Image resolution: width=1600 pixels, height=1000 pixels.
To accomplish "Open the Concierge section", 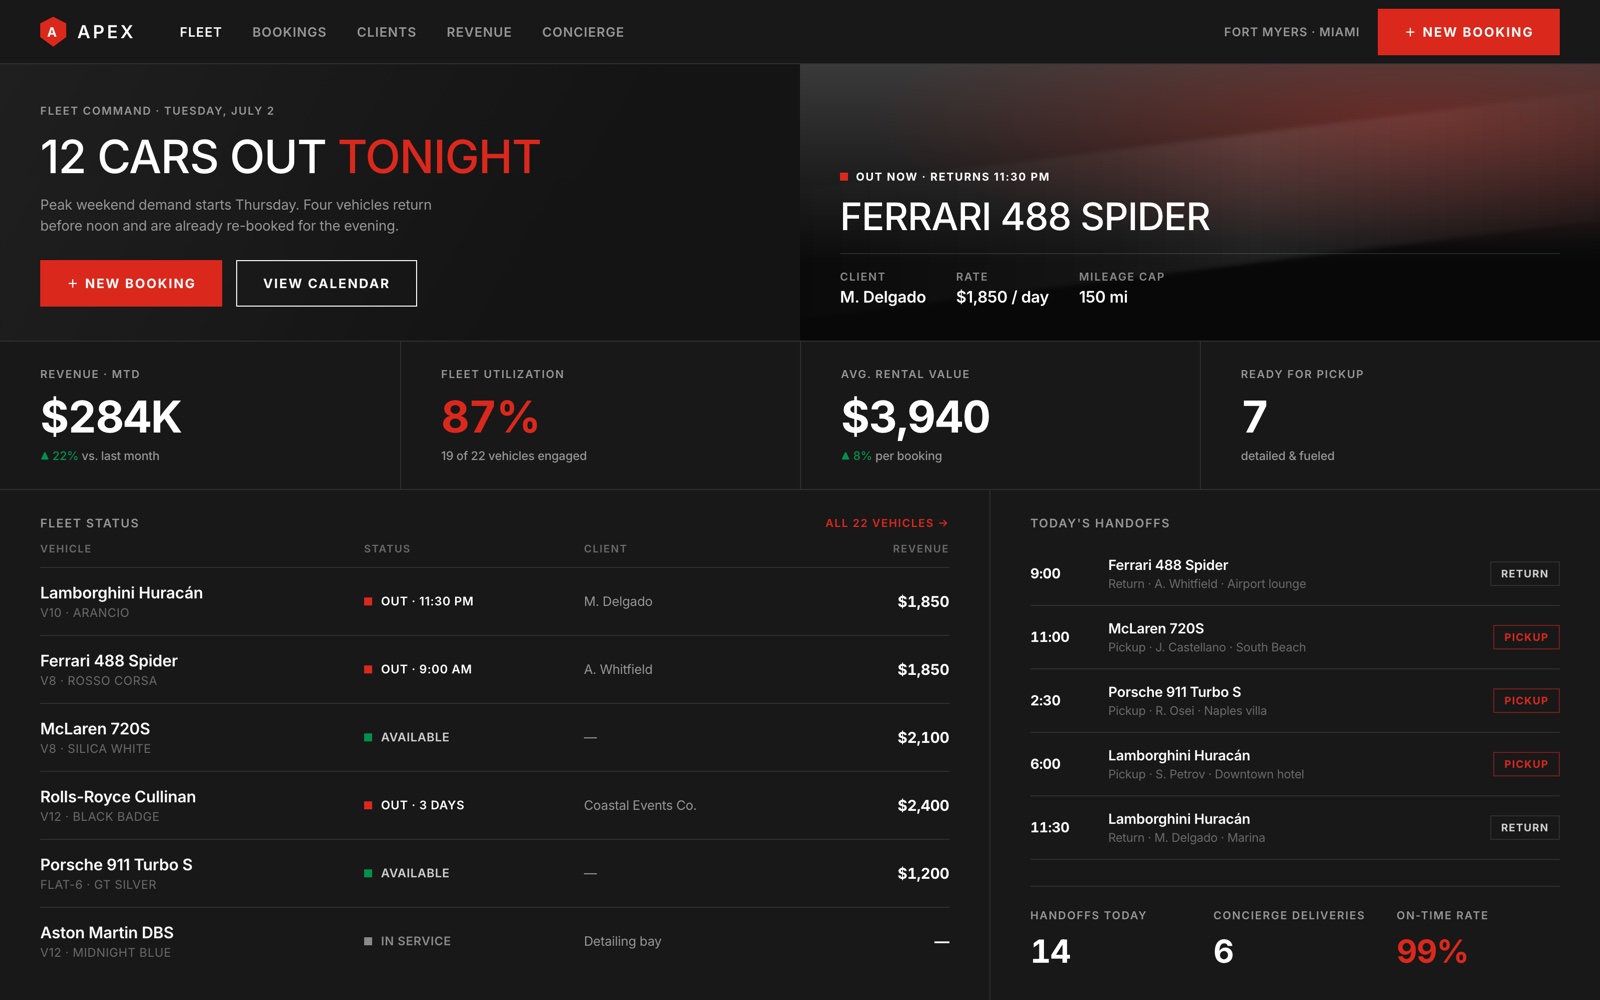I will pyautogui.click(x=583, y=32).
